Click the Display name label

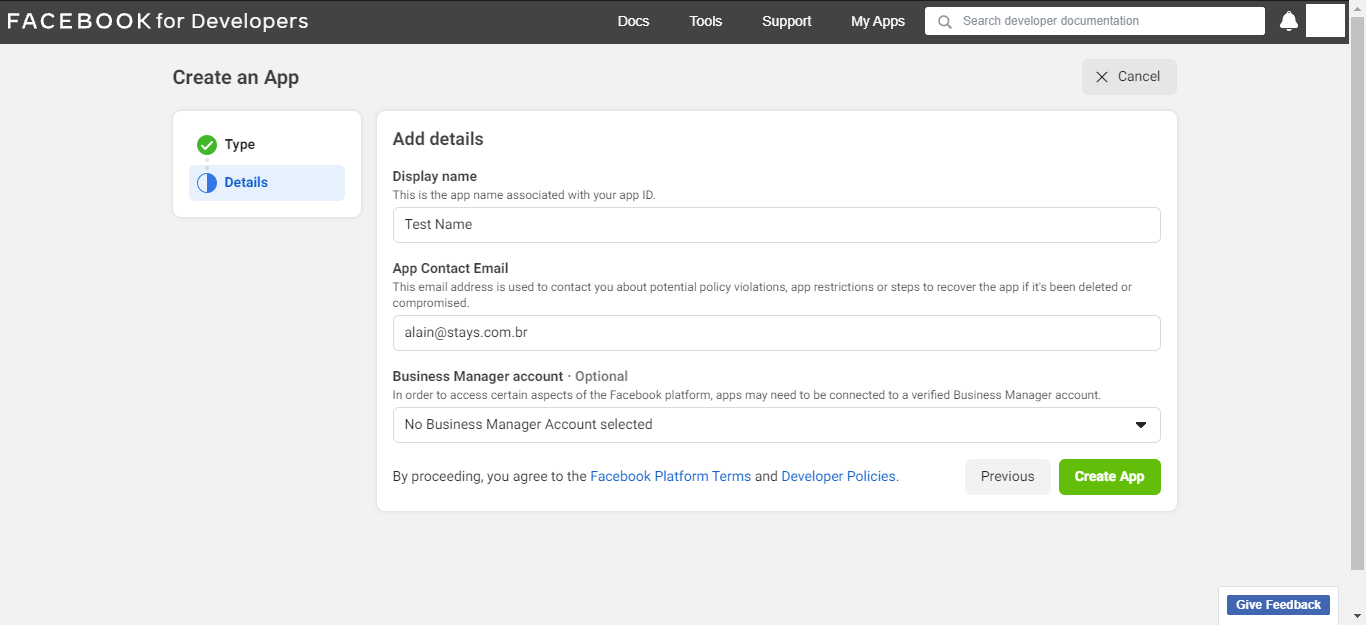(434, 177)
